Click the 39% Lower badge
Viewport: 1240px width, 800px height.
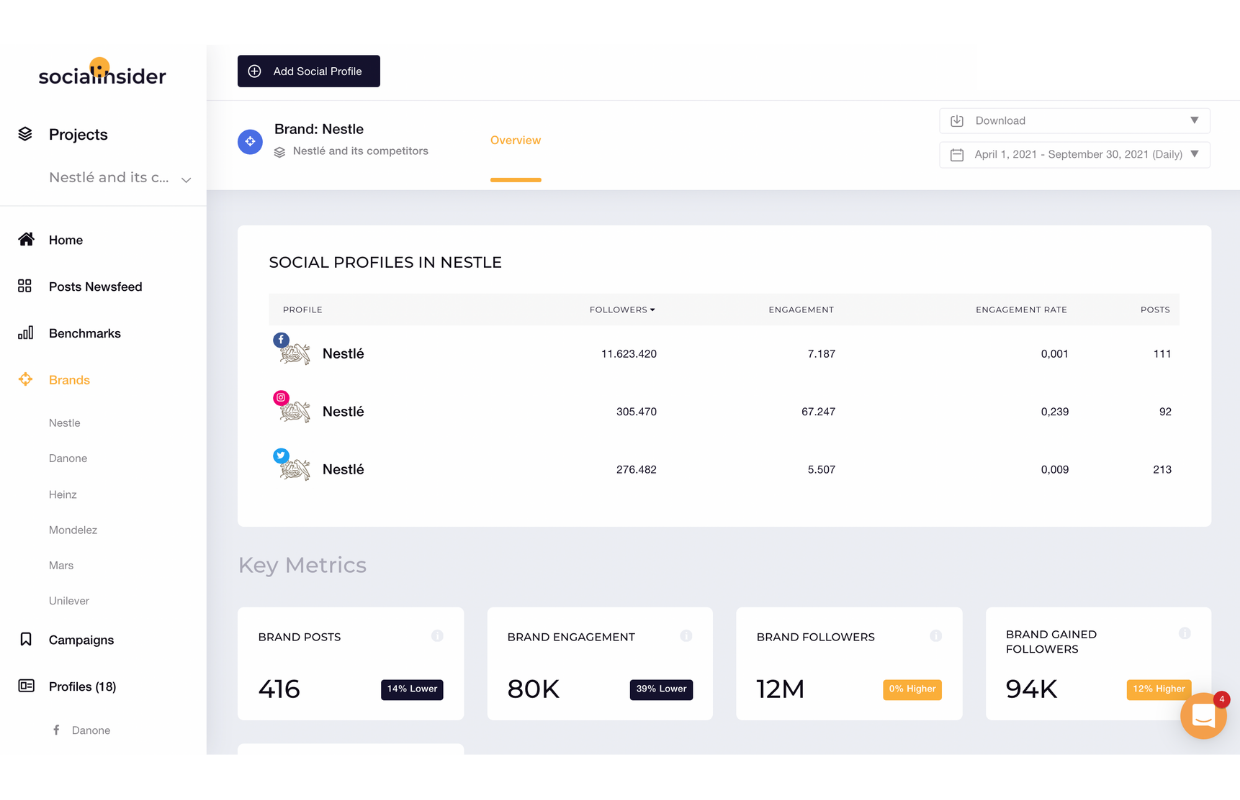(x=661, y=689)
